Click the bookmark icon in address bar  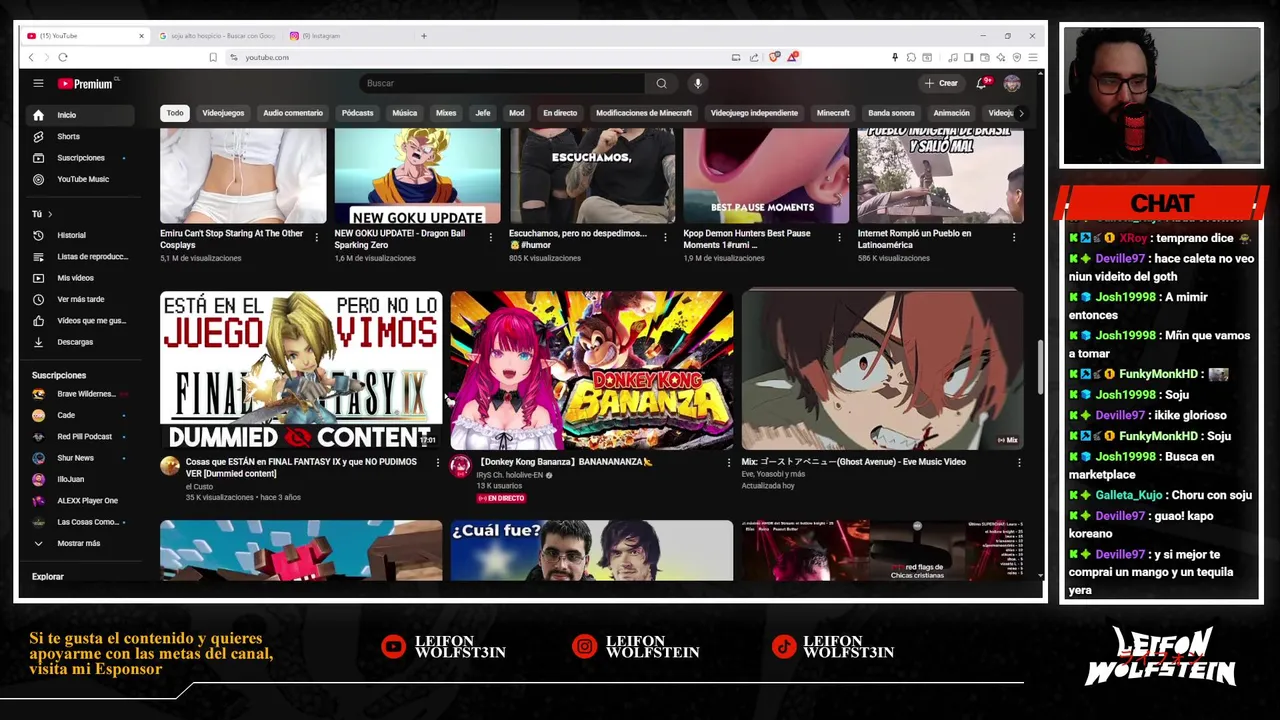point(213,57)
